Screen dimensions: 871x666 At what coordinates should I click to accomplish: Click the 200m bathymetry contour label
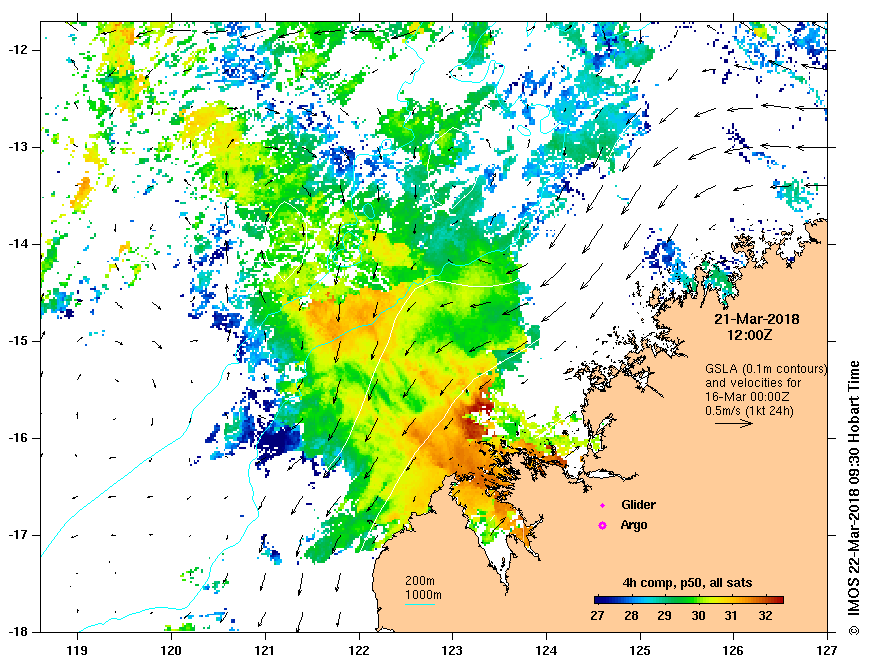pyautogui.click(x=420, y=581)
